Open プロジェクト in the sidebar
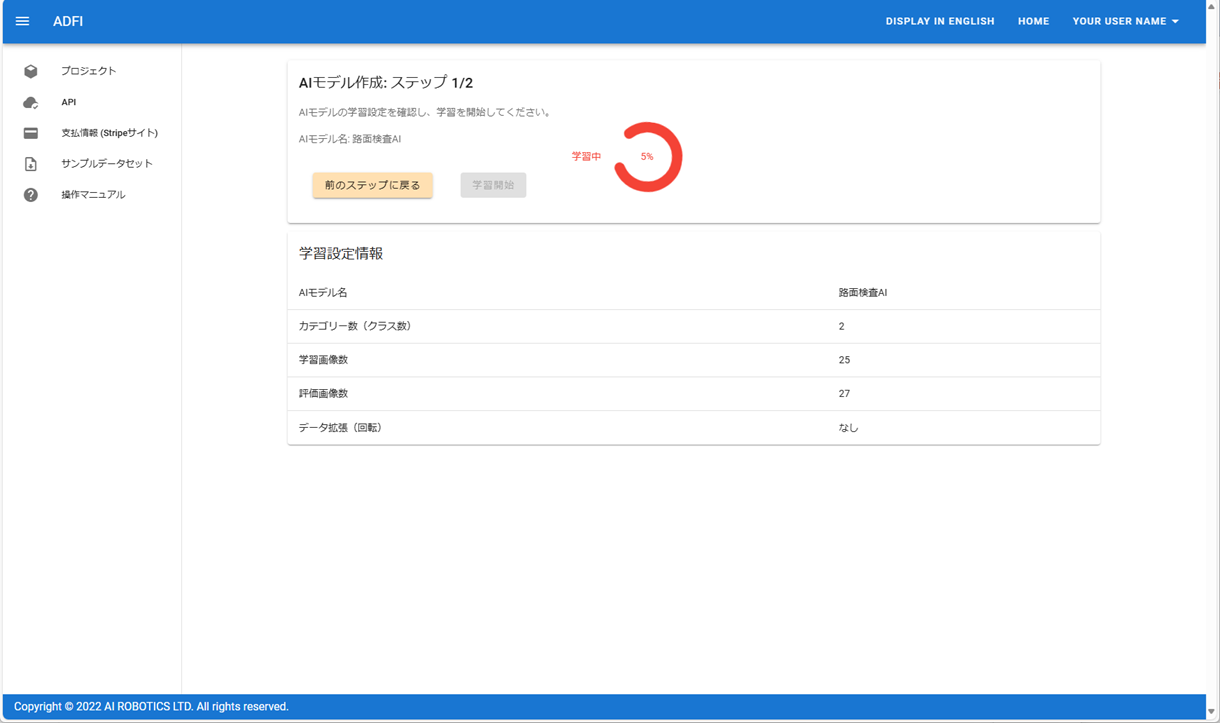Screen dimensions: 1220x723 click(x=89, y=71)
